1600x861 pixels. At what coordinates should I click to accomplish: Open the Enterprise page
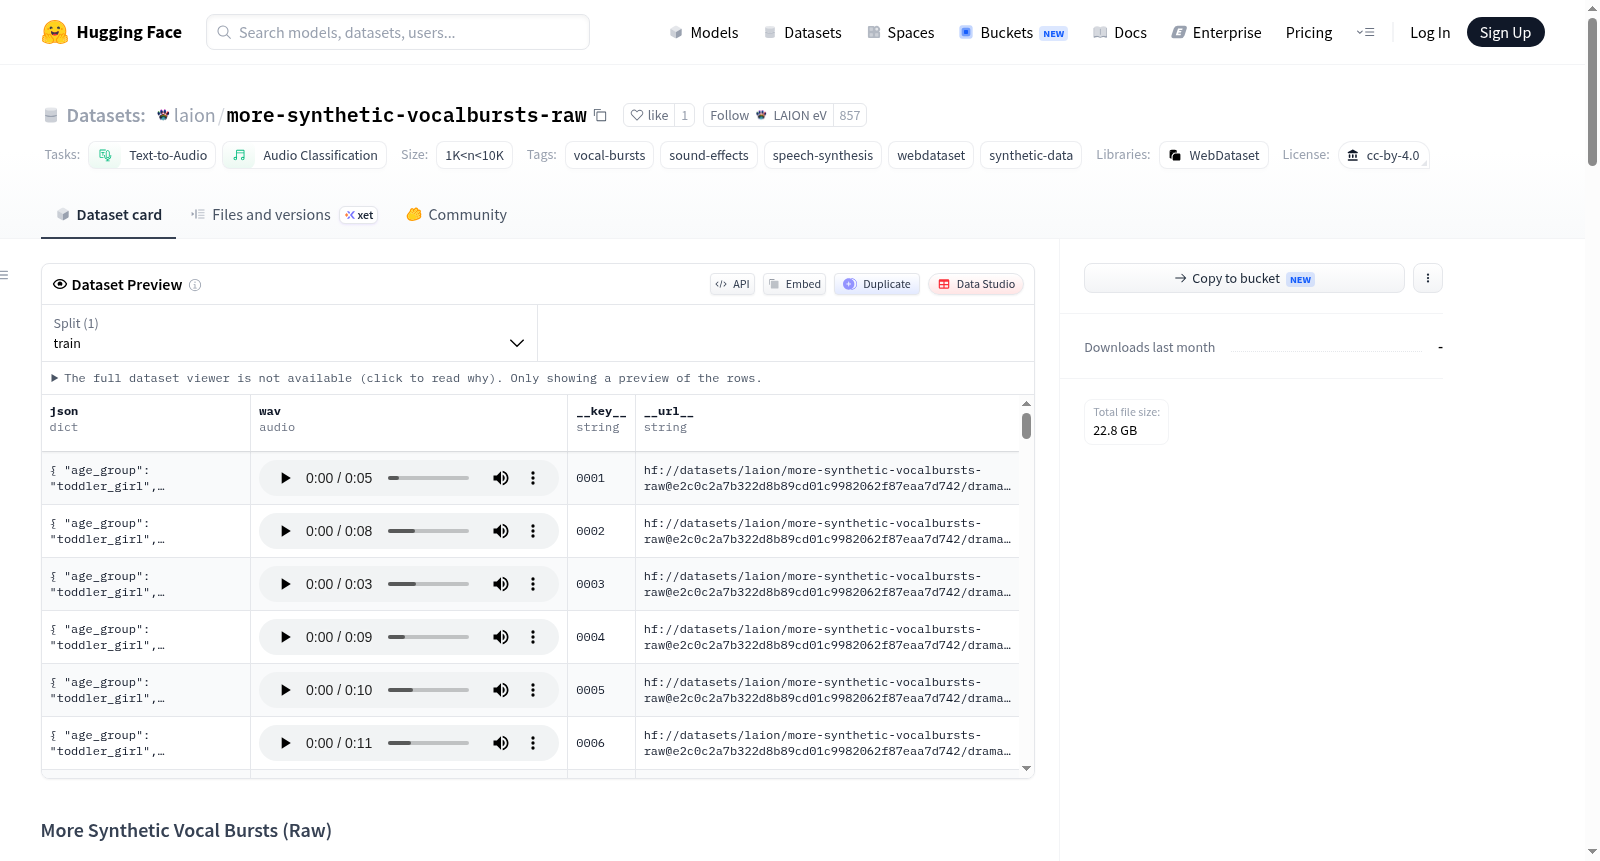[1216, 32]
